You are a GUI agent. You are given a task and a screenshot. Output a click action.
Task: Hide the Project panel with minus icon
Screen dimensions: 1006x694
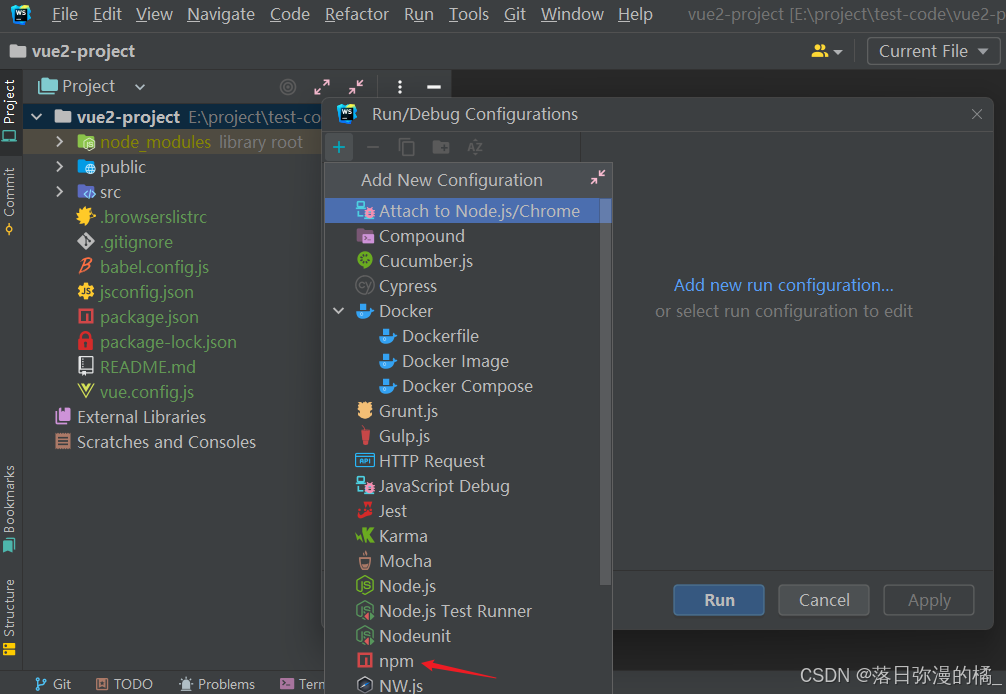click(434, 87)
